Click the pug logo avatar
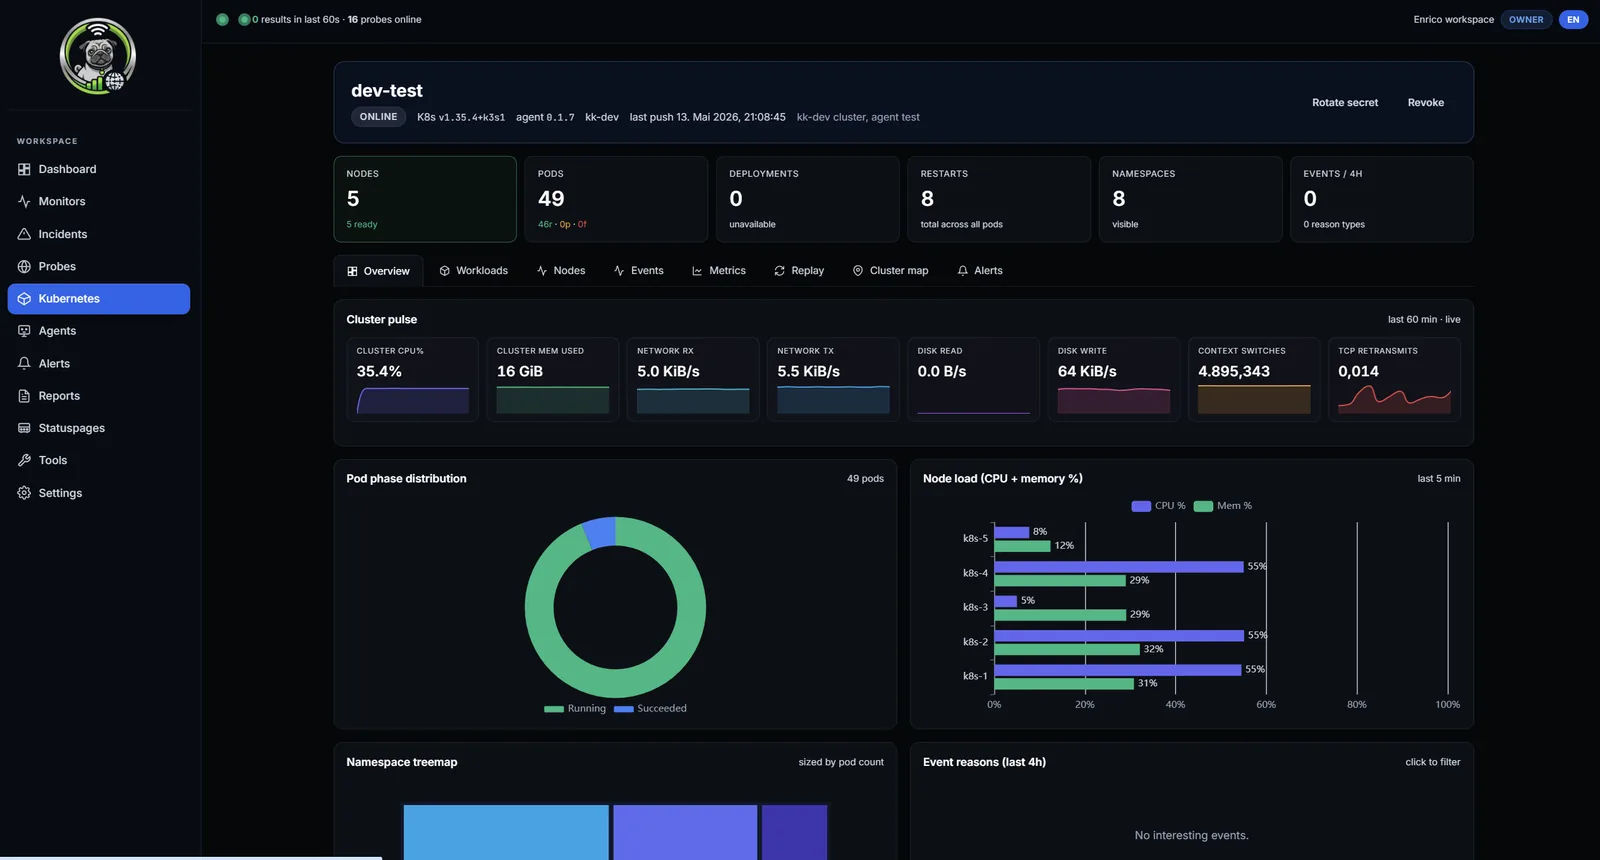The width and height of the screenshot is (1600, 860). point(98,56)
